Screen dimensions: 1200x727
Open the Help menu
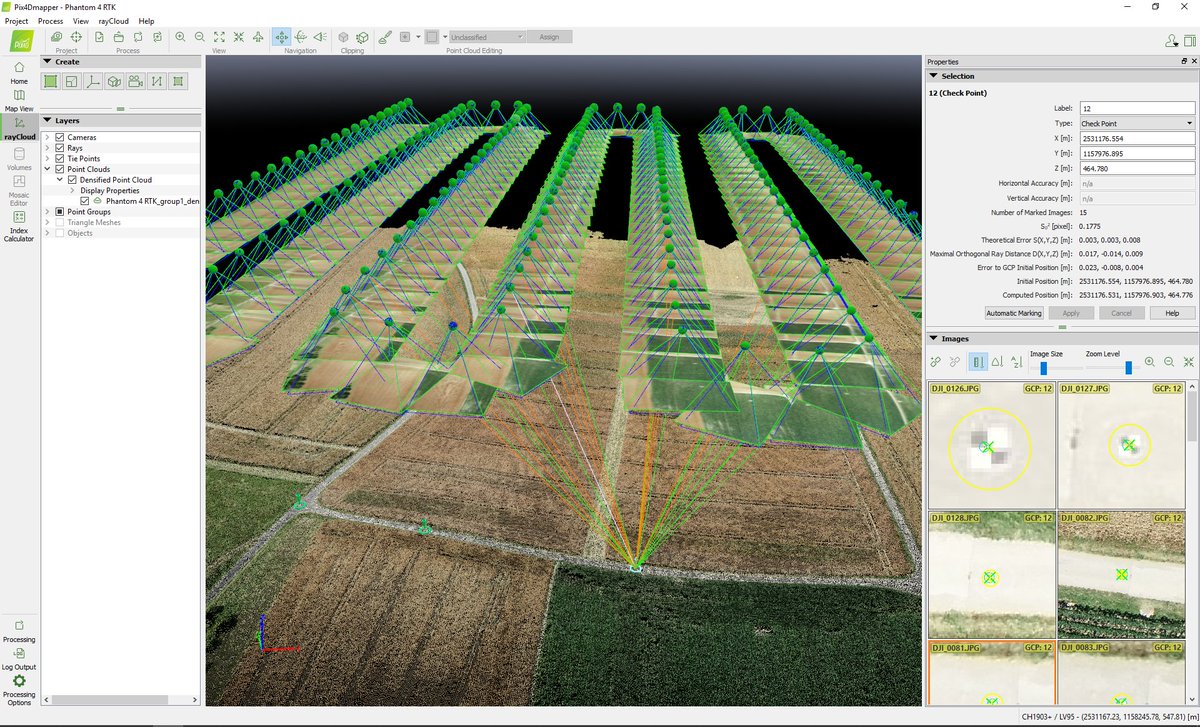[x=147, y=20]
